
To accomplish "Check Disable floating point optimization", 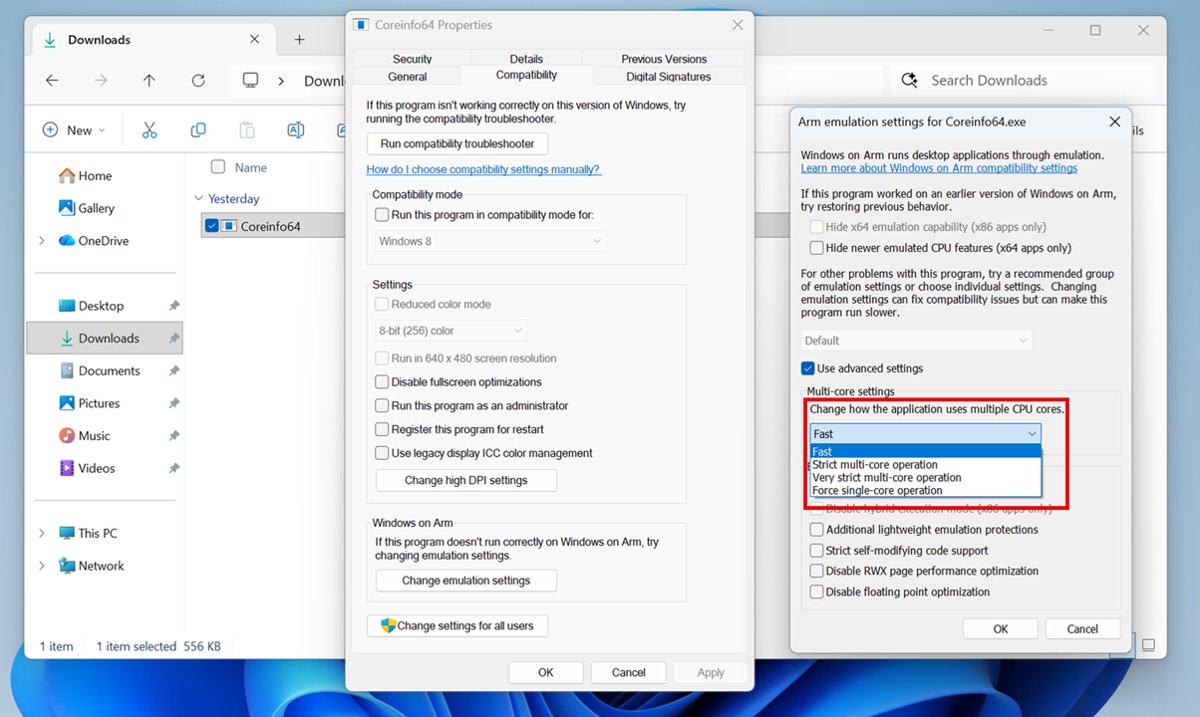I will [817, 593].
